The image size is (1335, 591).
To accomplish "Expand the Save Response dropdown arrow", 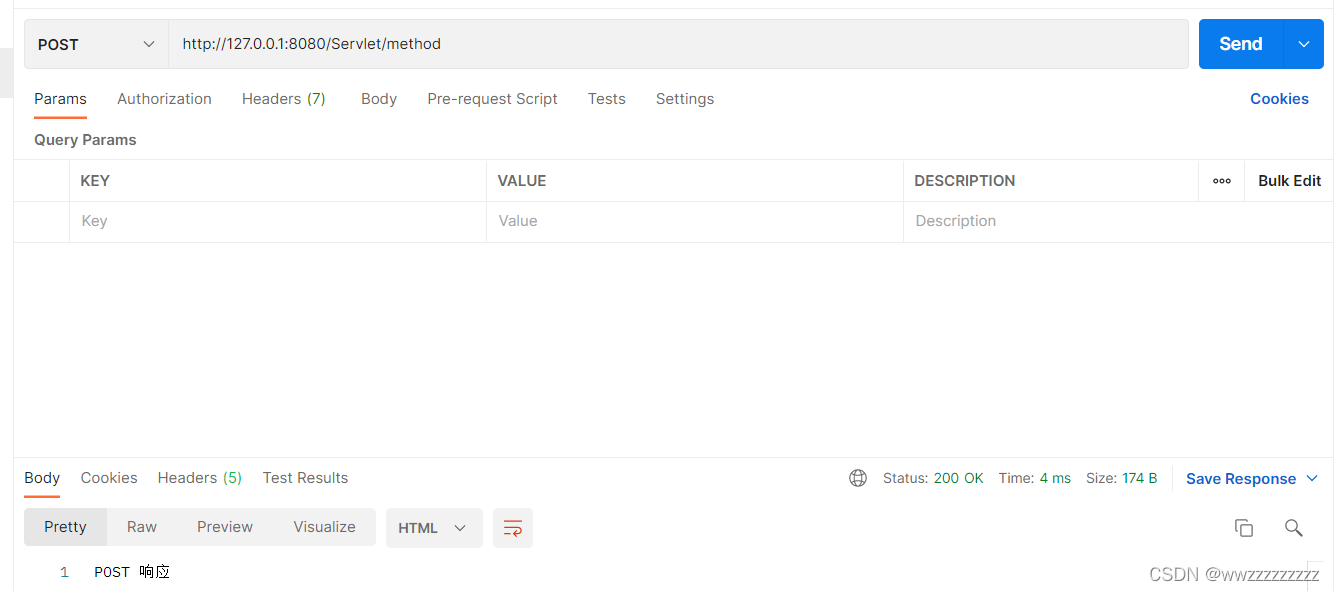I will coord(1313,479).
